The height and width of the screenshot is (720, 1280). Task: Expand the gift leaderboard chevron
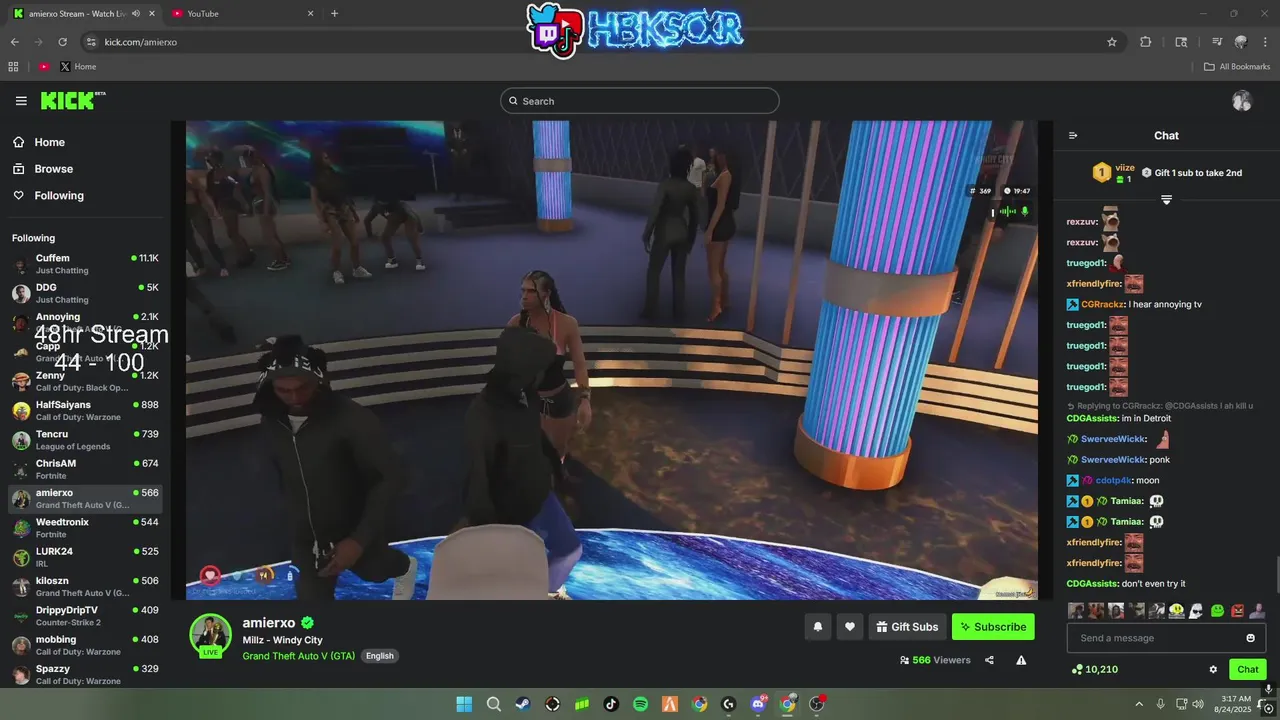click(1166, 200)
